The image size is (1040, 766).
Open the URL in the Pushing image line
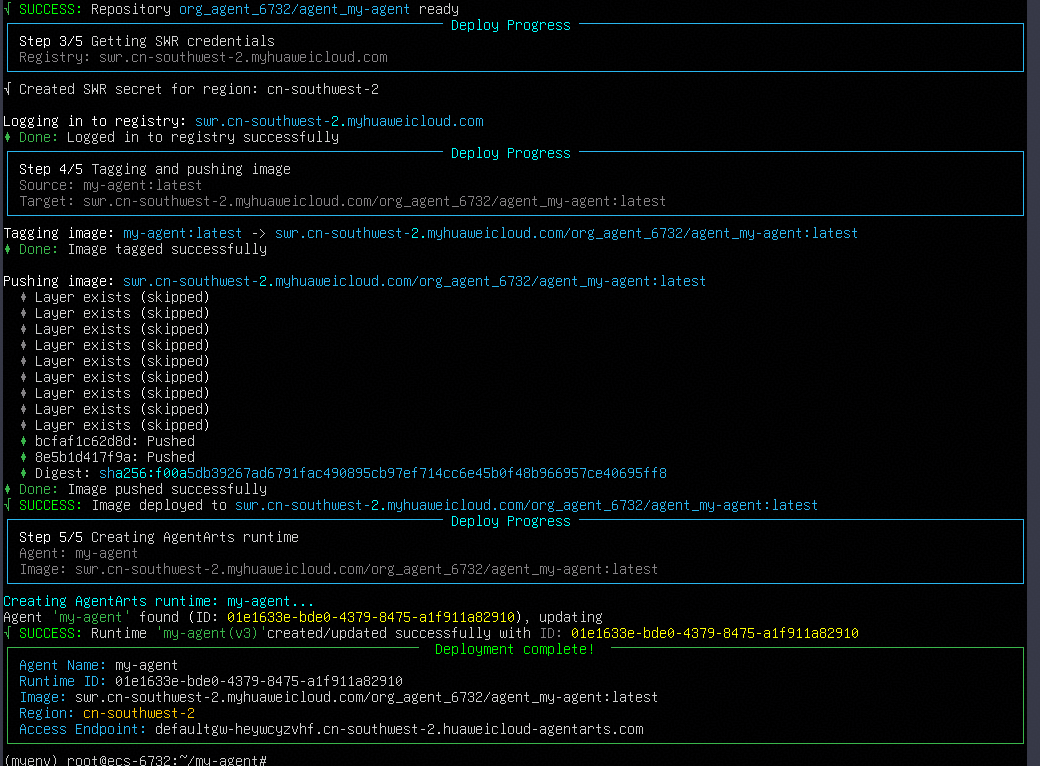[x=415, y=281]
